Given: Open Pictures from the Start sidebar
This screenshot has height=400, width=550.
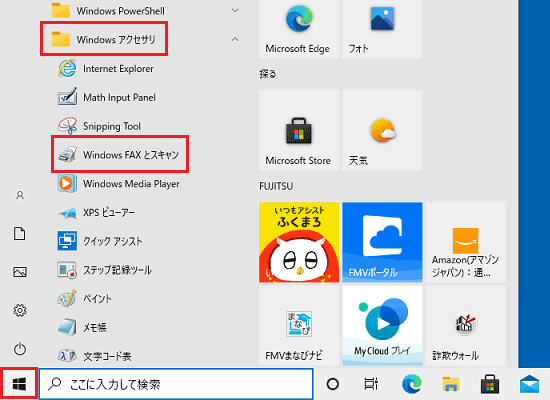Looking at the screenshot, I should 20,272.
